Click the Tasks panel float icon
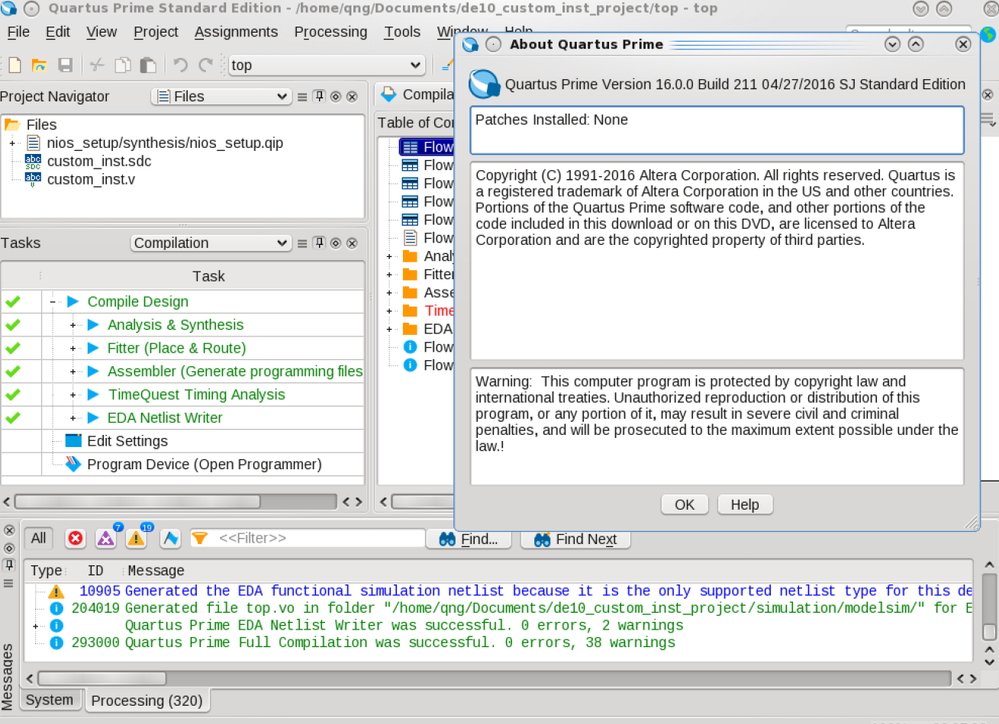 336,243
